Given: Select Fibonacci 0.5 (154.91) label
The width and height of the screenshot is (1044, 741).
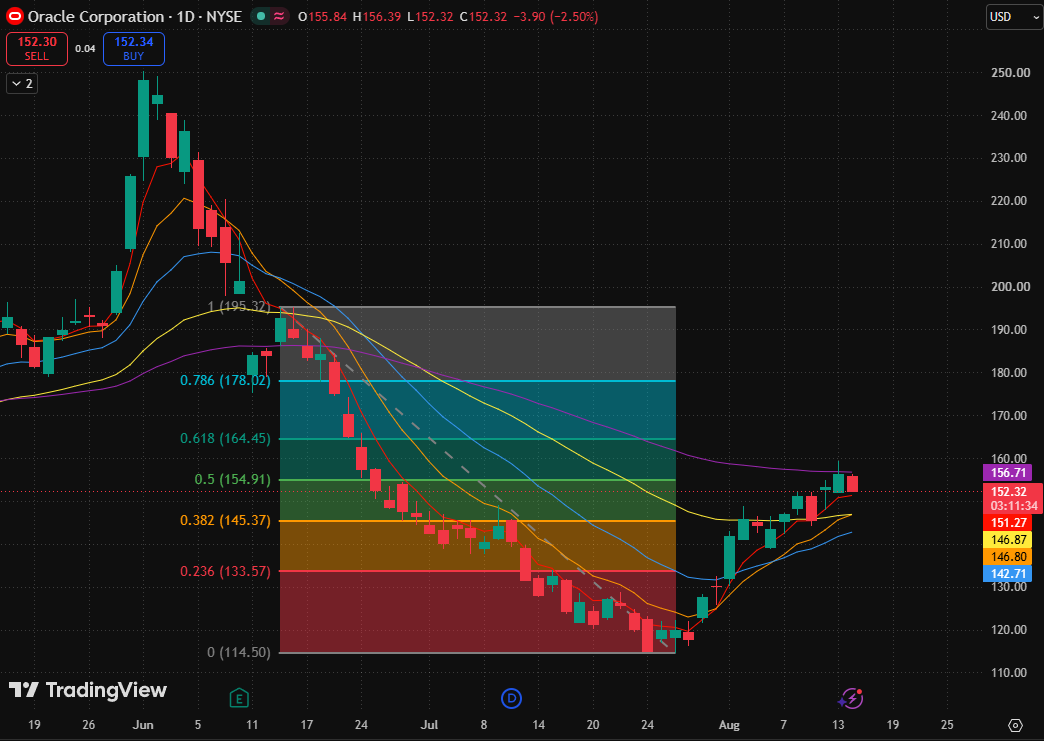Looking at the screenshot, I should point(233,480).
